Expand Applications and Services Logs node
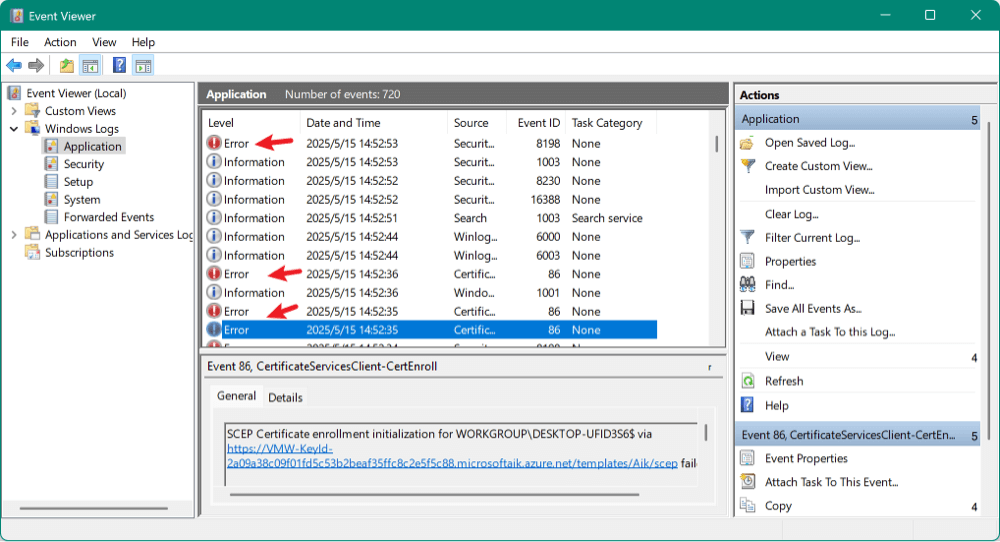 (14, 235)
